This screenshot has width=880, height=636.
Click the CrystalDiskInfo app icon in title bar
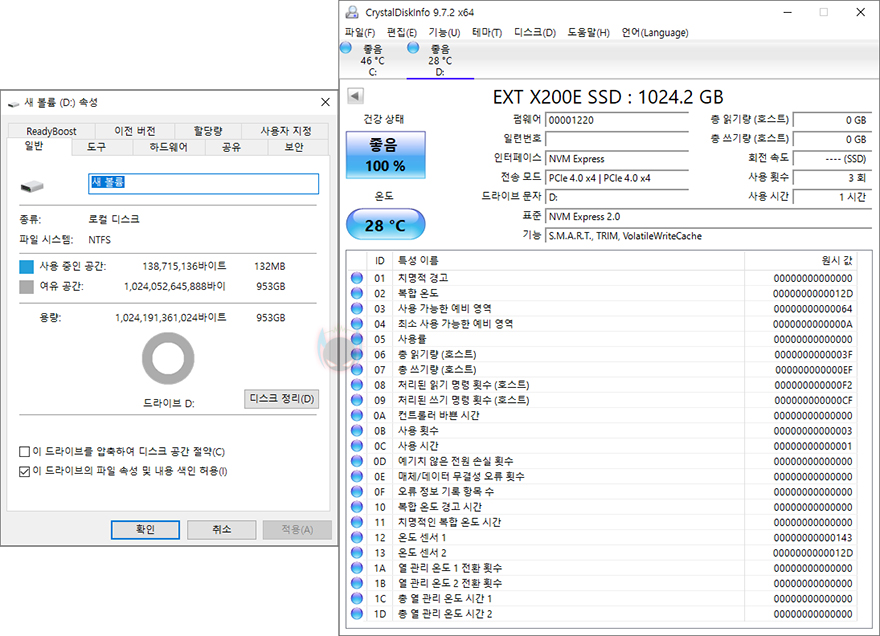[352, 12]
